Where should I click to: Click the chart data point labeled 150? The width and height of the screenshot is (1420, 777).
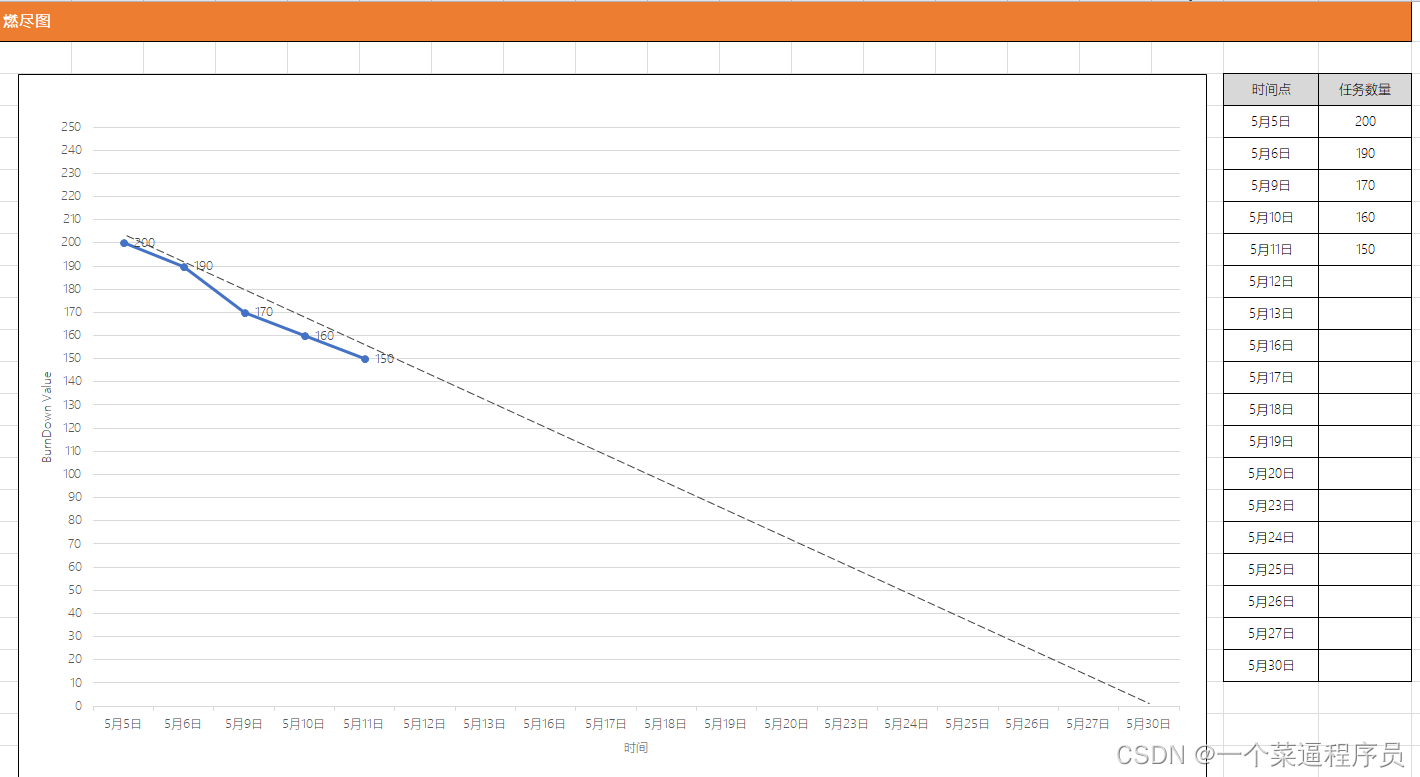click(x=365, y=359)
